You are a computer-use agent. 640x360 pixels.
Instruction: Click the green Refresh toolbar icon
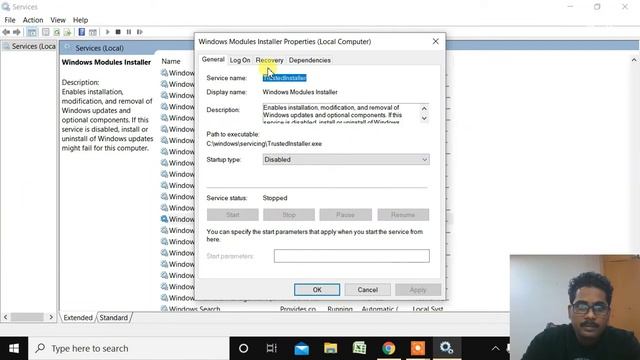tap(57, 32)
